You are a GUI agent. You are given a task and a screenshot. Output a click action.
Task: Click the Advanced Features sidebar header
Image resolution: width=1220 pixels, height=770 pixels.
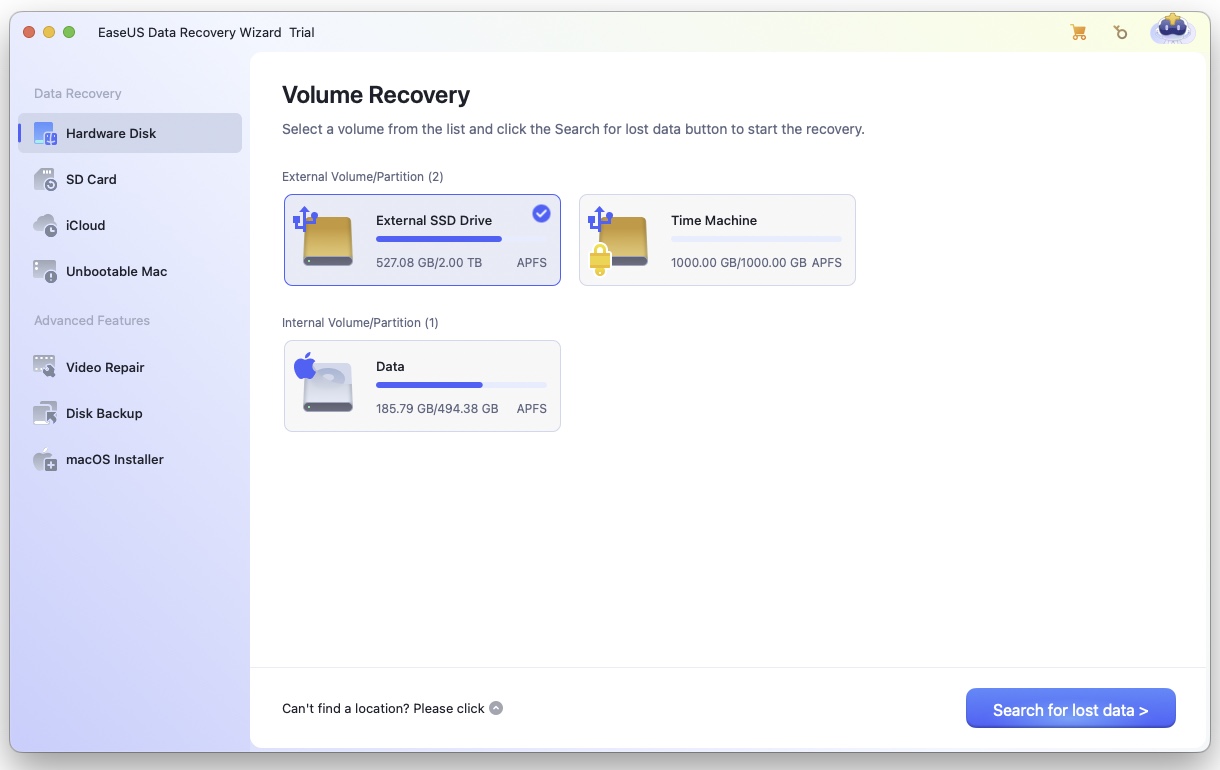tap(92, 320)
